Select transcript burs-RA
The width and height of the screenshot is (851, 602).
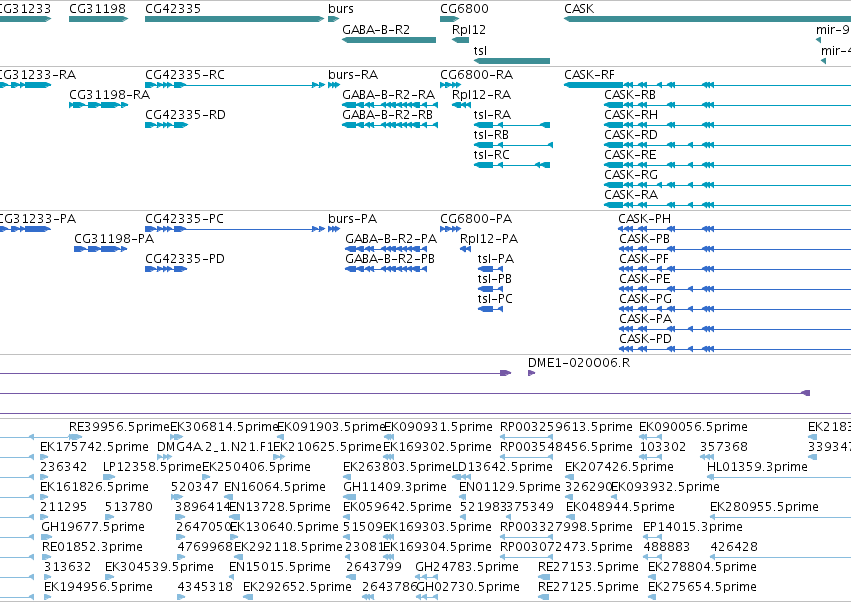(x=334, y=85)
